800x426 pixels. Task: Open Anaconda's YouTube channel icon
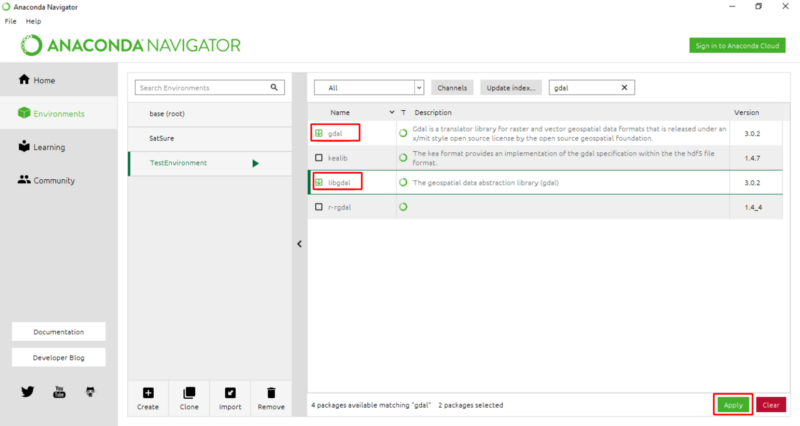(59, 392)
